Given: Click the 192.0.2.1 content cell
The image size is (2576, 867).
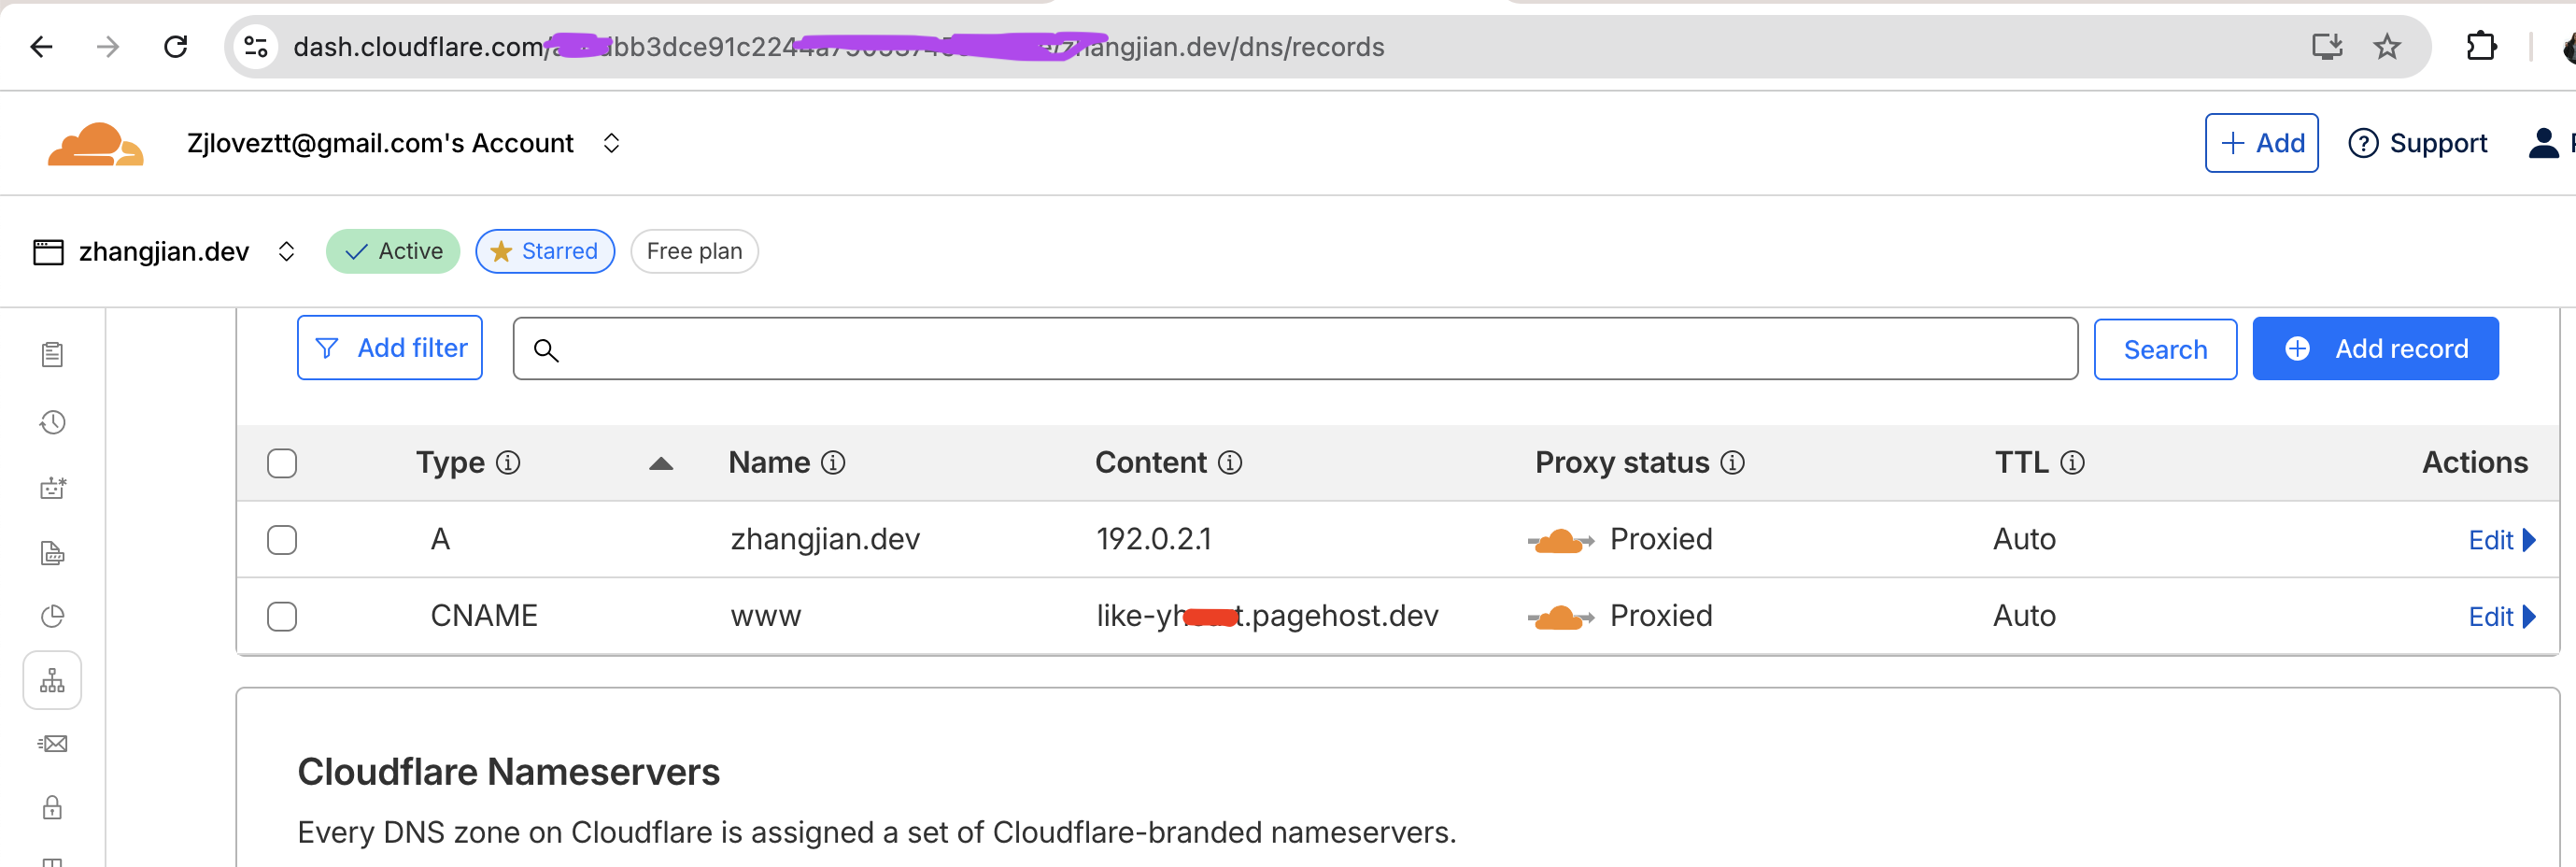Looking at the screenshot, I should click(1154, 539).
